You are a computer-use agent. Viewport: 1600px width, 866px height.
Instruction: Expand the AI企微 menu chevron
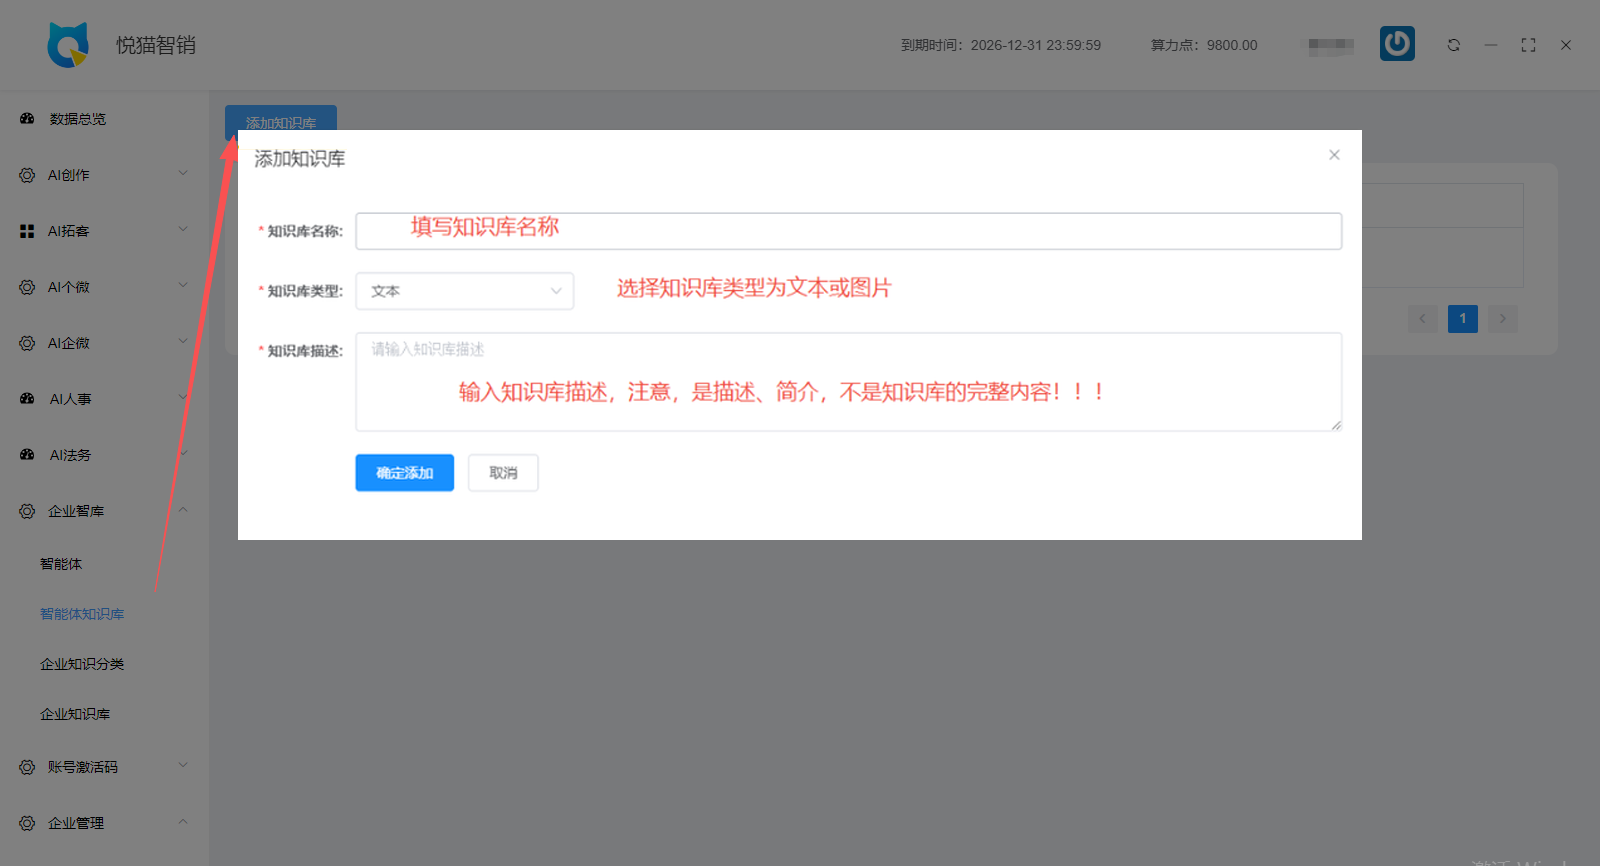(183, 342)
